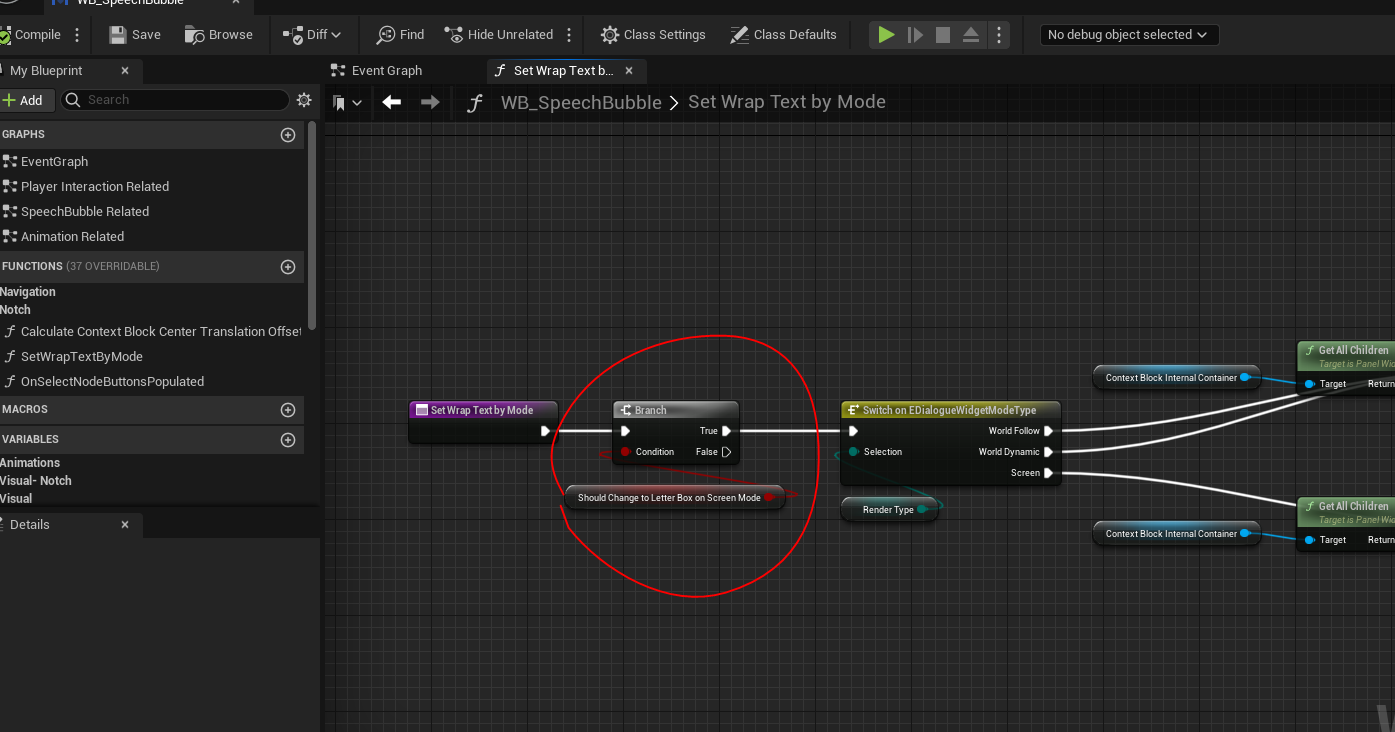Select Visual- Notch variable category

click(36, 481)
